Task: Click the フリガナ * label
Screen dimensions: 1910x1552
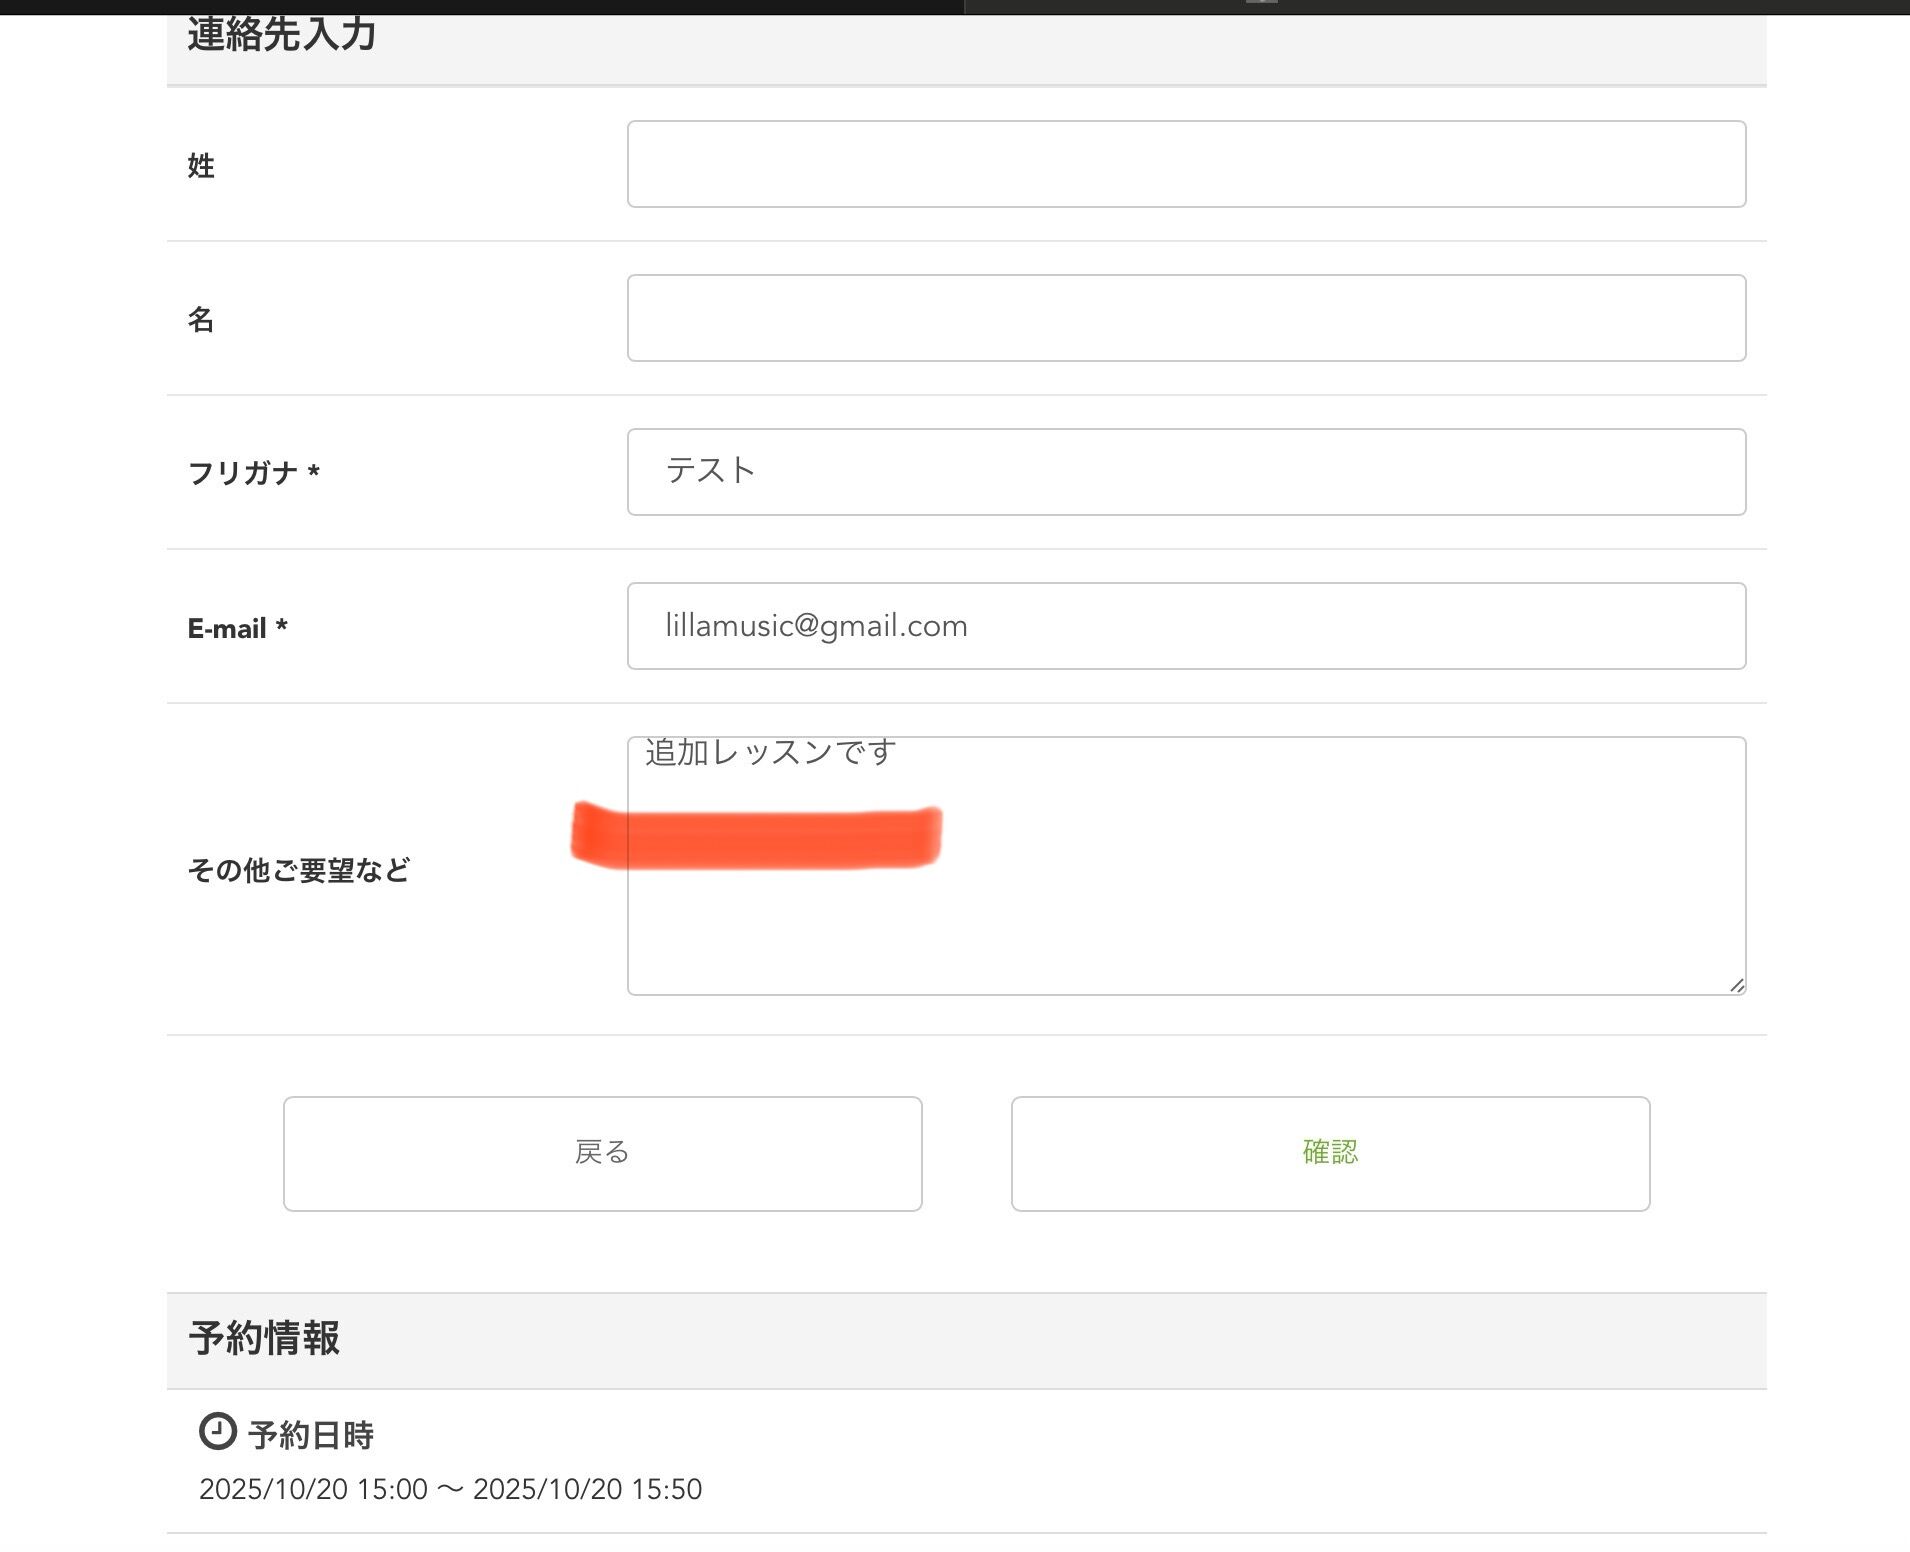Action: (x=253, y=473)
